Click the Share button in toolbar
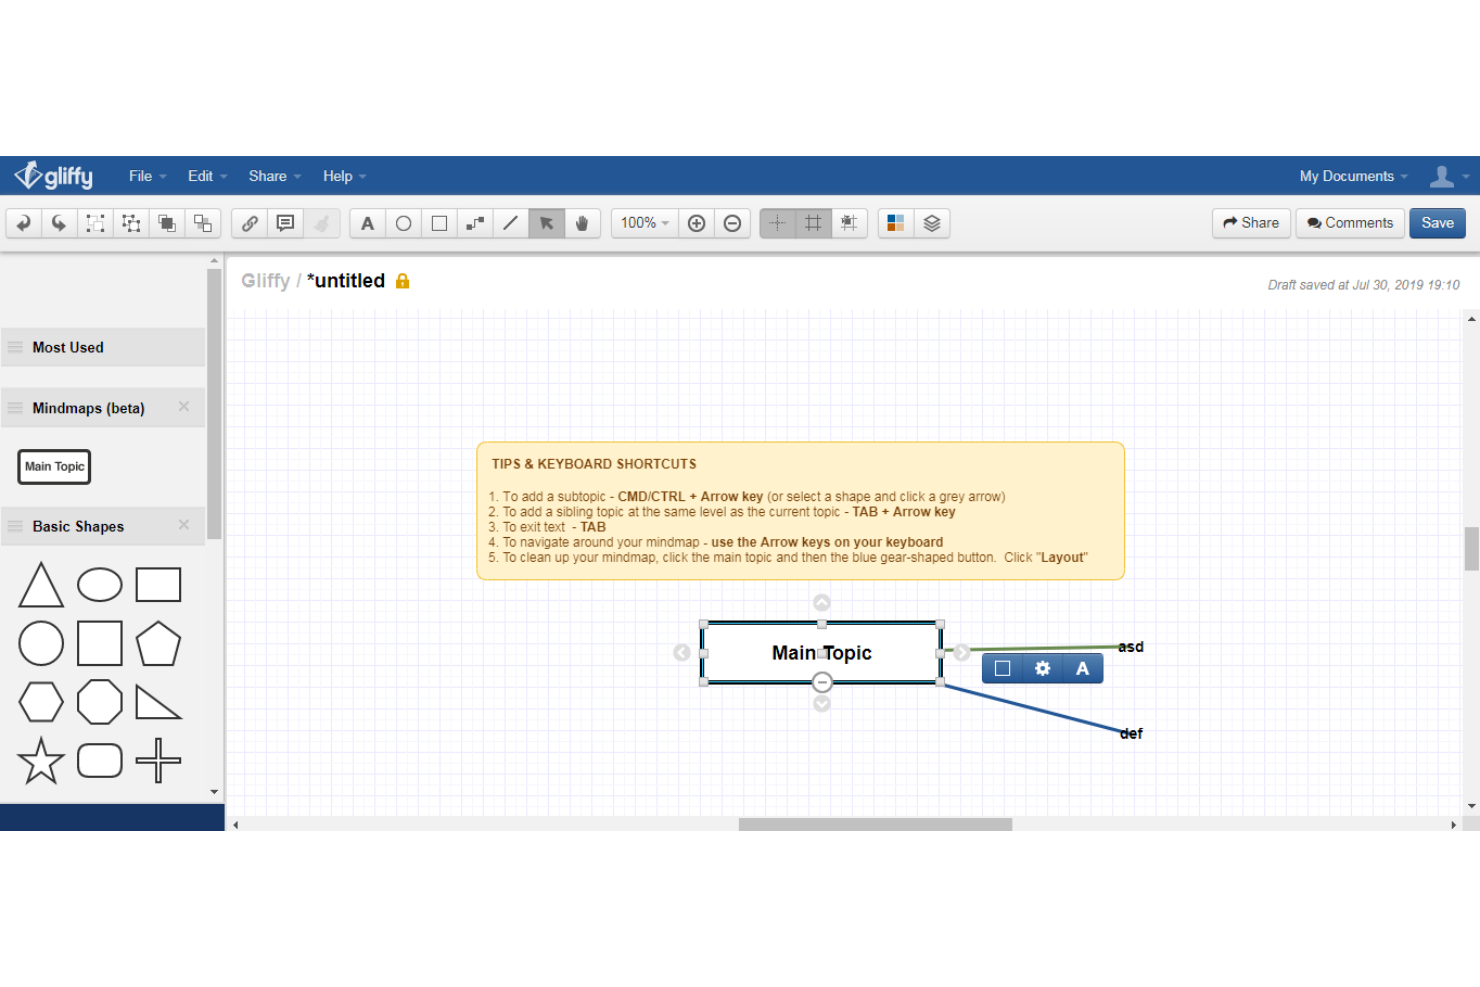The image size is (1480, 987). click(x=1251, y=223)
